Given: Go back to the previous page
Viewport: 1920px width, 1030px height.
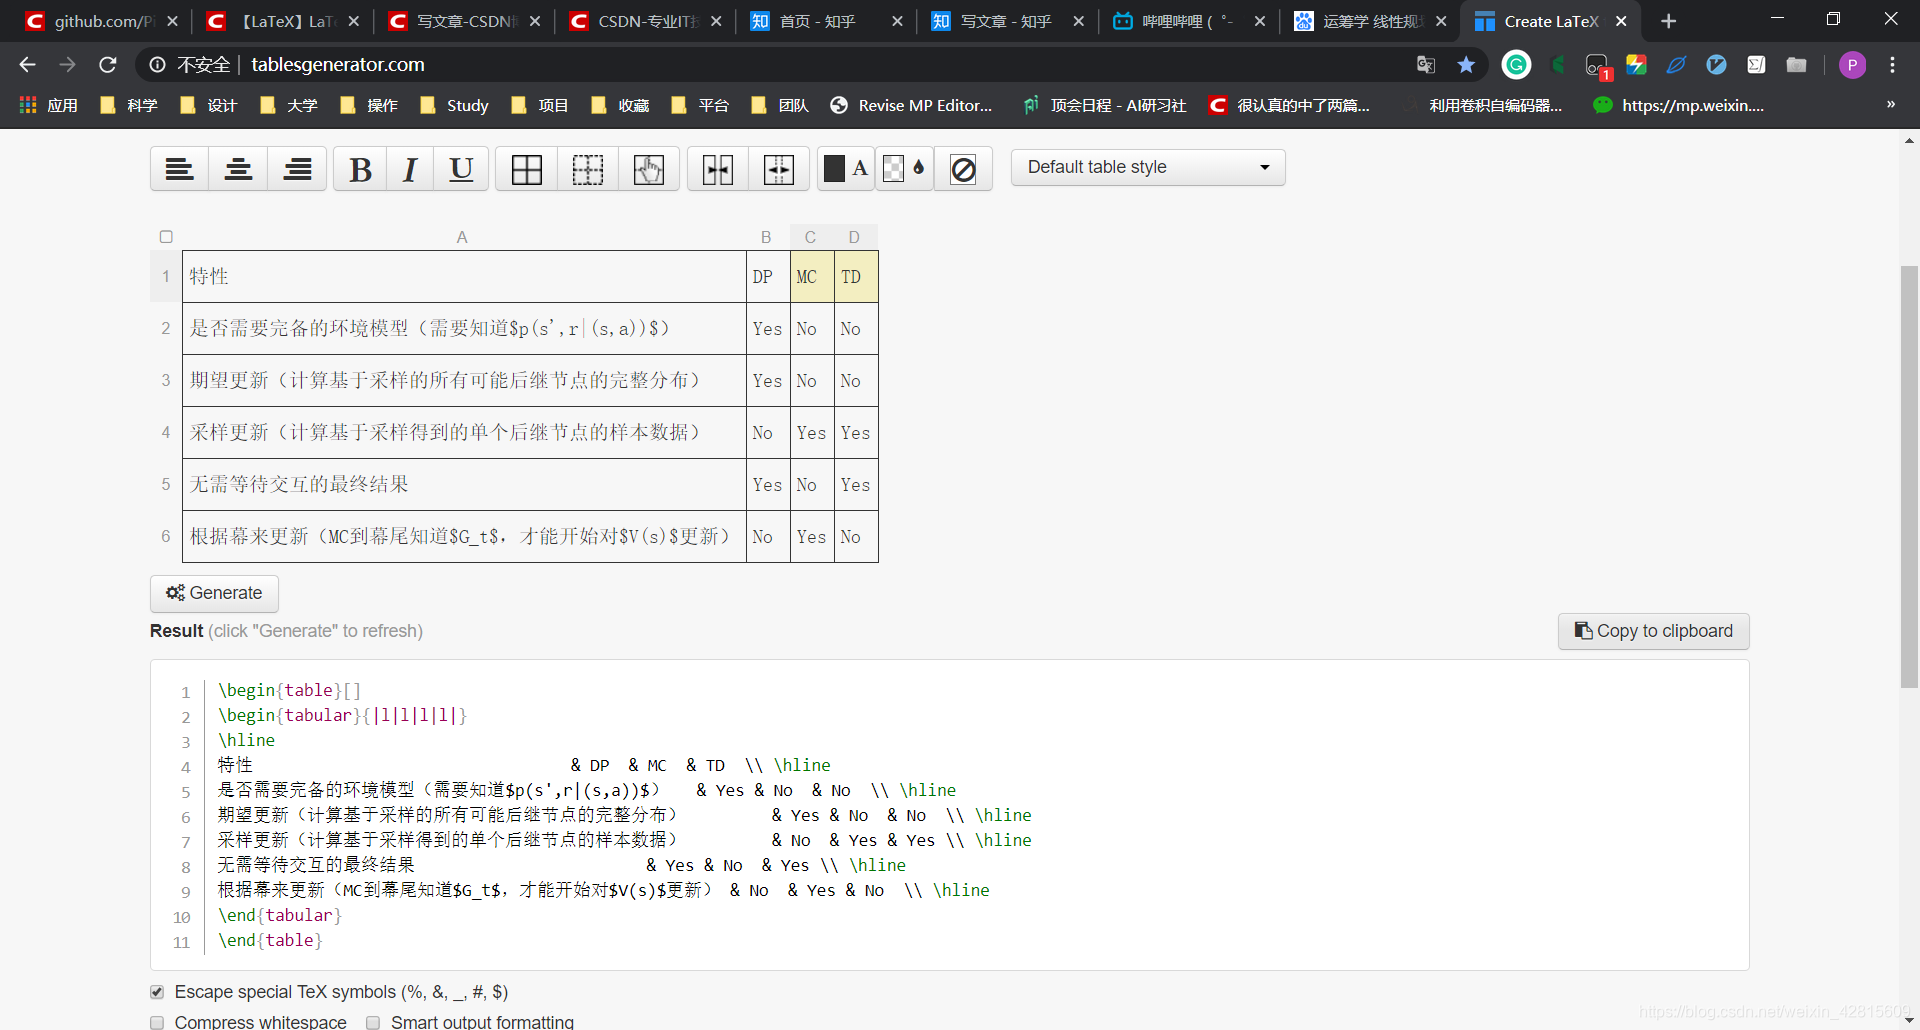Looking at the screenshot, I should [x=27, y=64].
